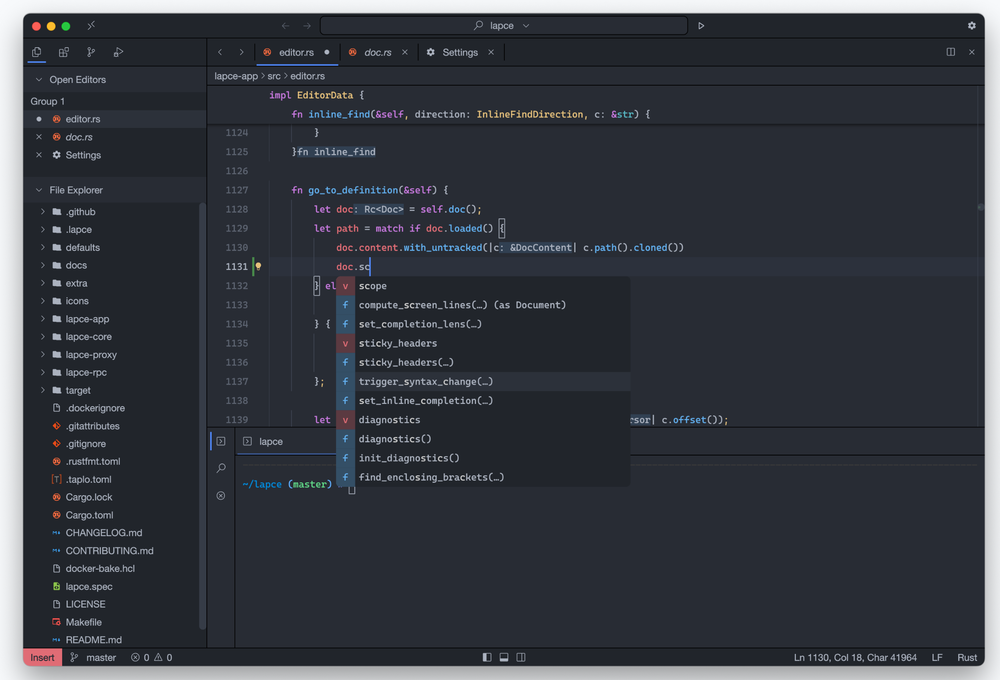This screenshot has height=680, width=1000.
Task: Choose init_diagnostics() completion item
Action: [483, 458]
